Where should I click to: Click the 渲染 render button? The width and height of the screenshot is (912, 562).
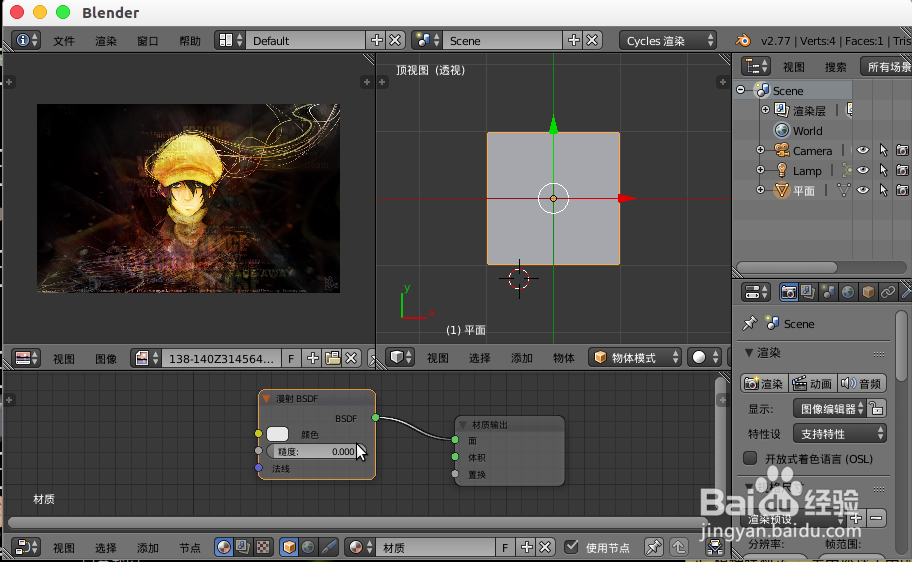pos(764,383)
